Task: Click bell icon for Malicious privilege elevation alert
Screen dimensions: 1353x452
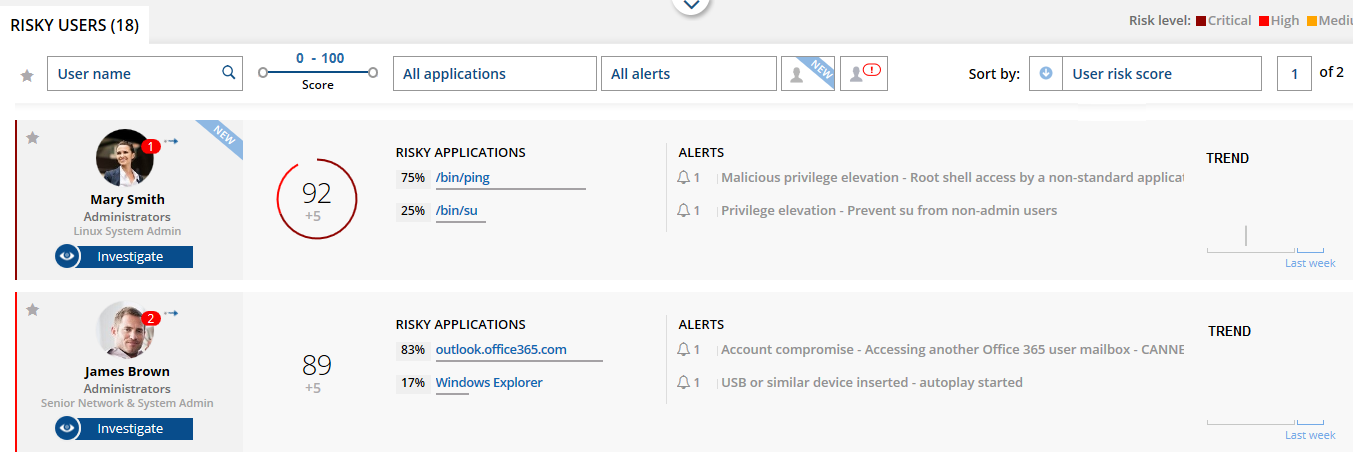Action: pyautogui.click(x=684, y=178)
